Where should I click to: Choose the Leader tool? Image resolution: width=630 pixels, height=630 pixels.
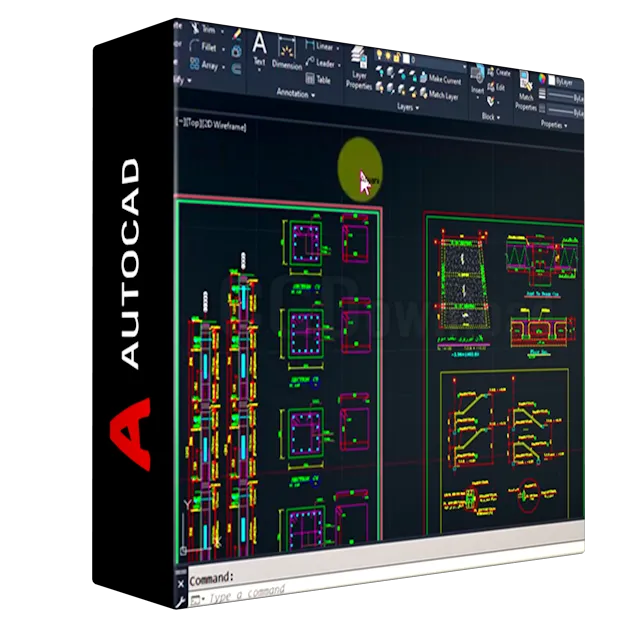(320, 62)
